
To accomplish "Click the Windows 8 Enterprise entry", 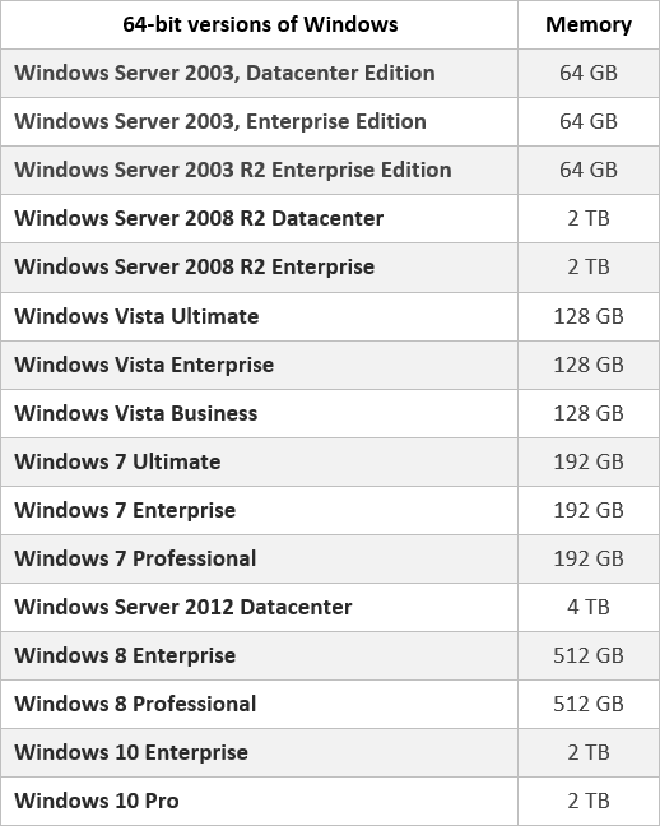I will point(125,656).
